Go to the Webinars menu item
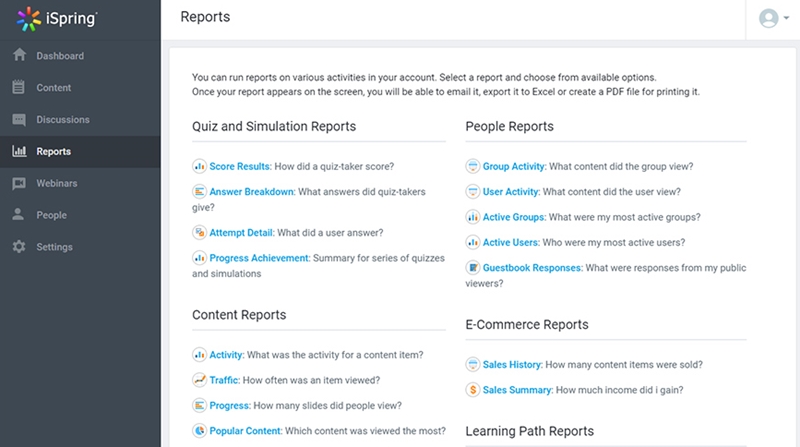The image size is (800, 447). (x=56, y=184)
